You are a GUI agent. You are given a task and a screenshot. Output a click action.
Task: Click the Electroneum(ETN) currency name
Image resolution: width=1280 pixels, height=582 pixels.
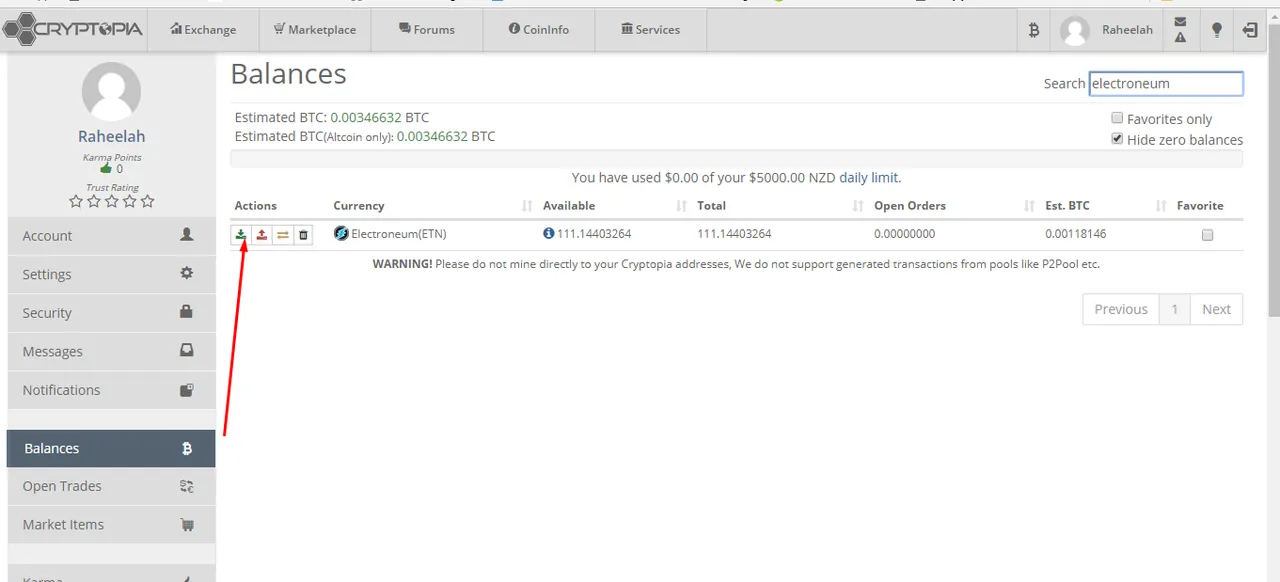(x=399, y=234)
